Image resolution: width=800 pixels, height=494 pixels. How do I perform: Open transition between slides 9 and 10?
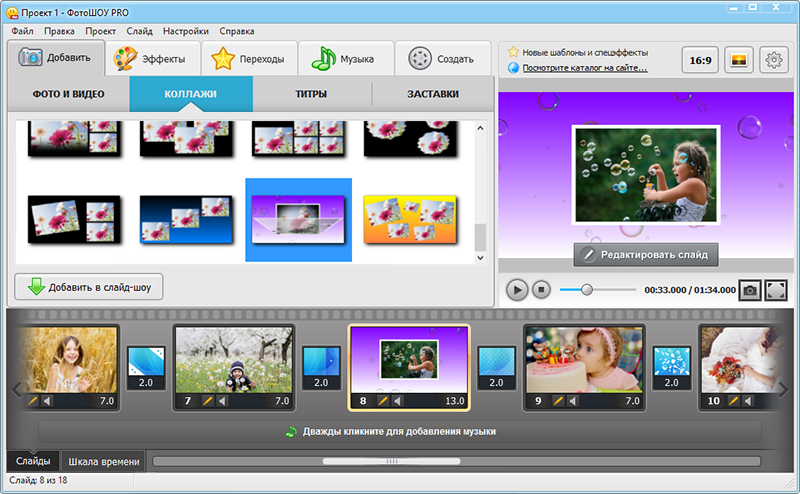click(x=671, y=367)
